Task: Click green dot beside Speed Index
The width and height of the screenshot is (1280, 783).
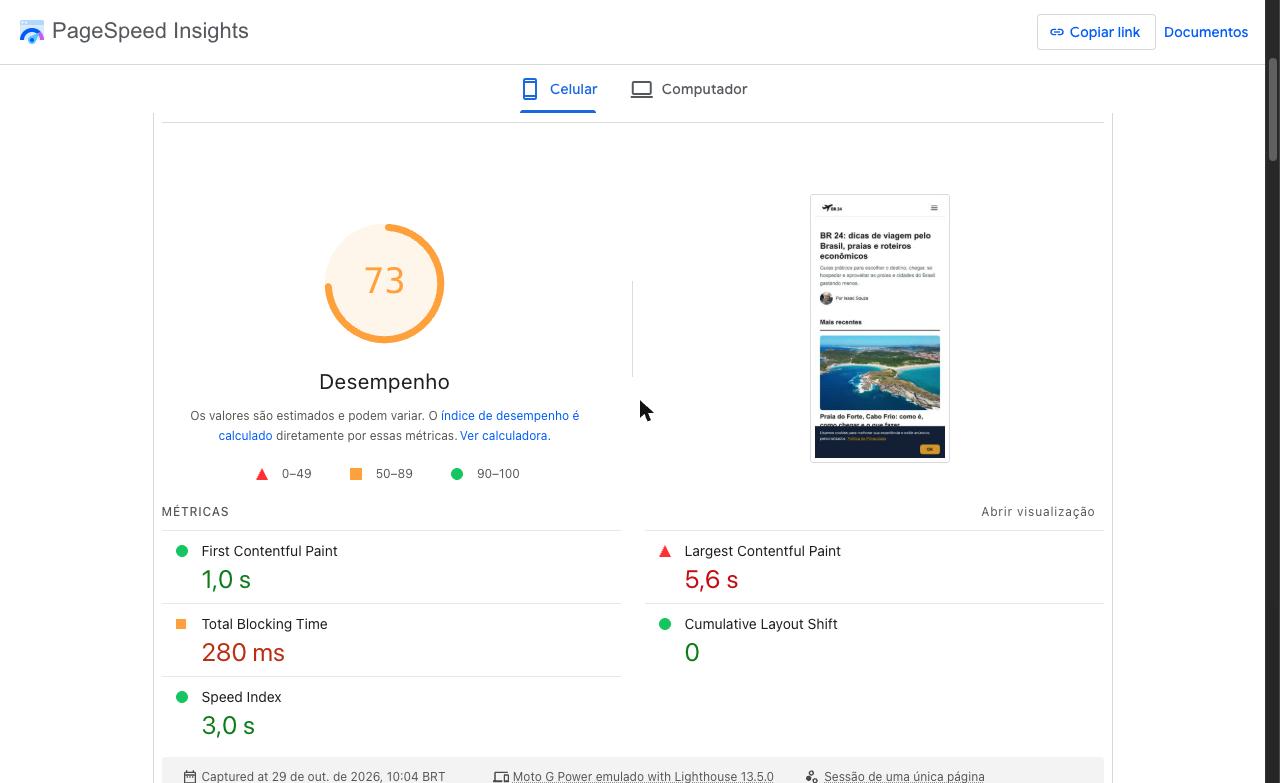Action: coord(182,697)
